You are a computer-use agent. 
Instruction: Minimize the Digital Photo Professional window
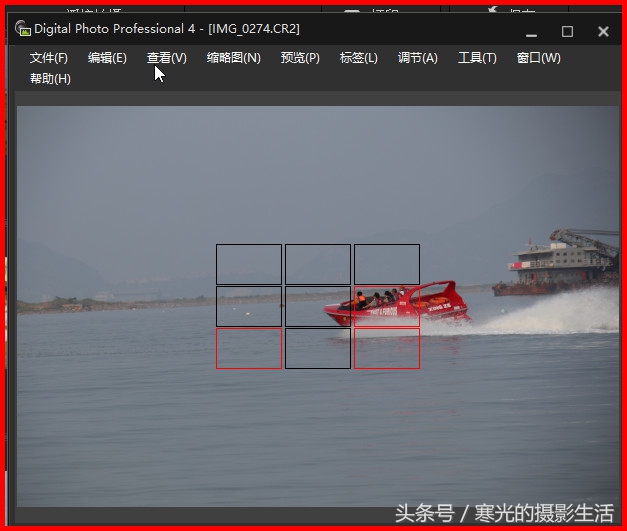[x=531, y=31]
